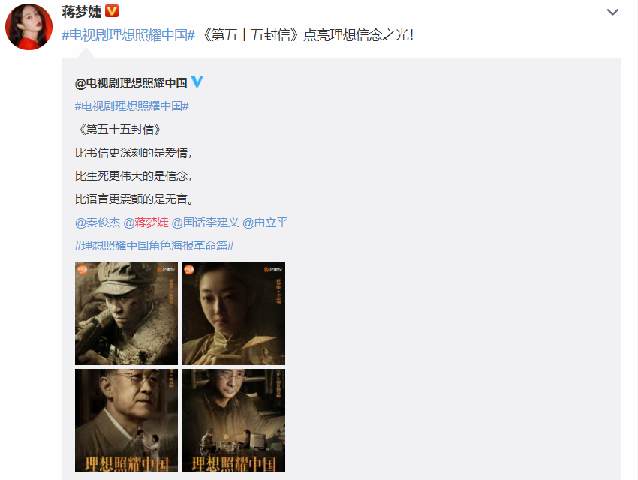Viewport: 638px width, 480px height.
Task: Open the last @ mention ending the line
Action: (x=264, y=223)
